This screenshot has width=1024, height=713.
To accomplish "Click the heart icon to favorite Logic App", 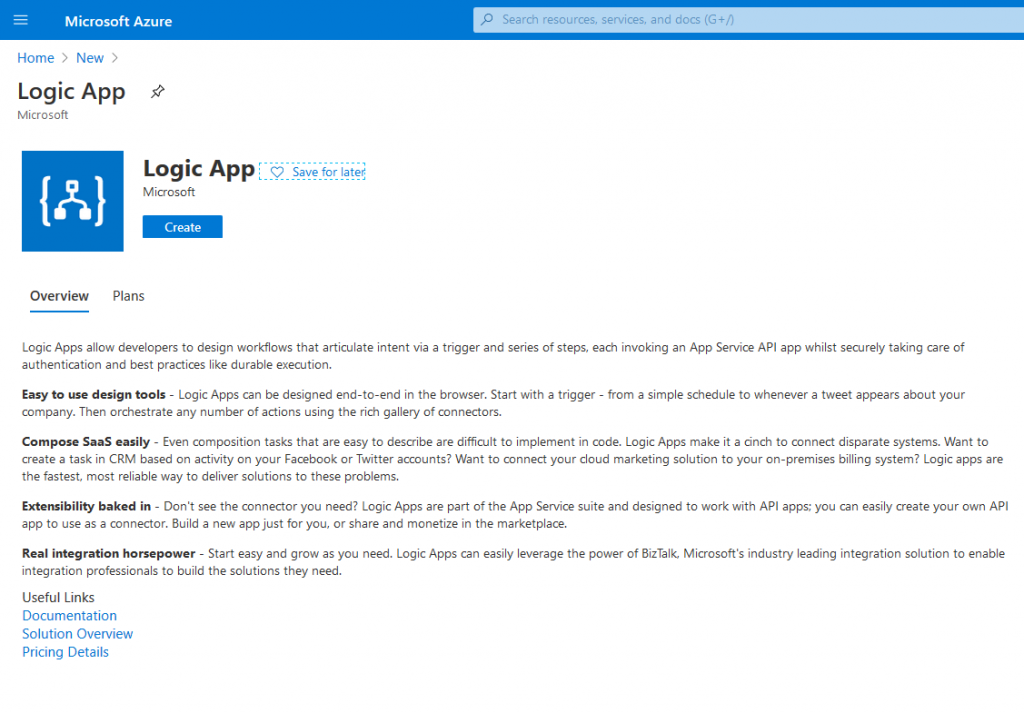I will coord(277,171).
